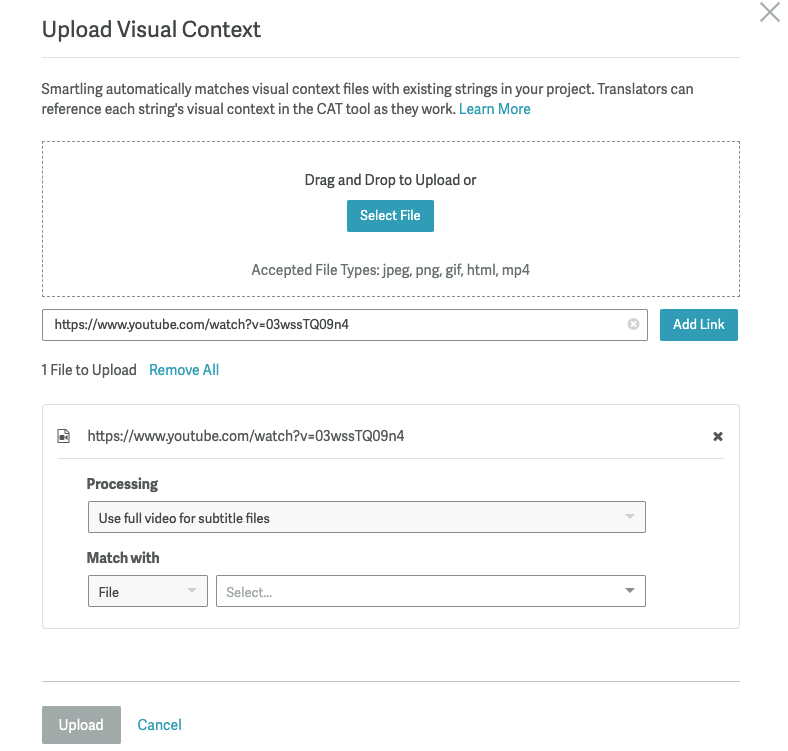Viewport: 788px width, 751px height.
Task: Click the Accepted File Types text
Action: pos(390,270)
